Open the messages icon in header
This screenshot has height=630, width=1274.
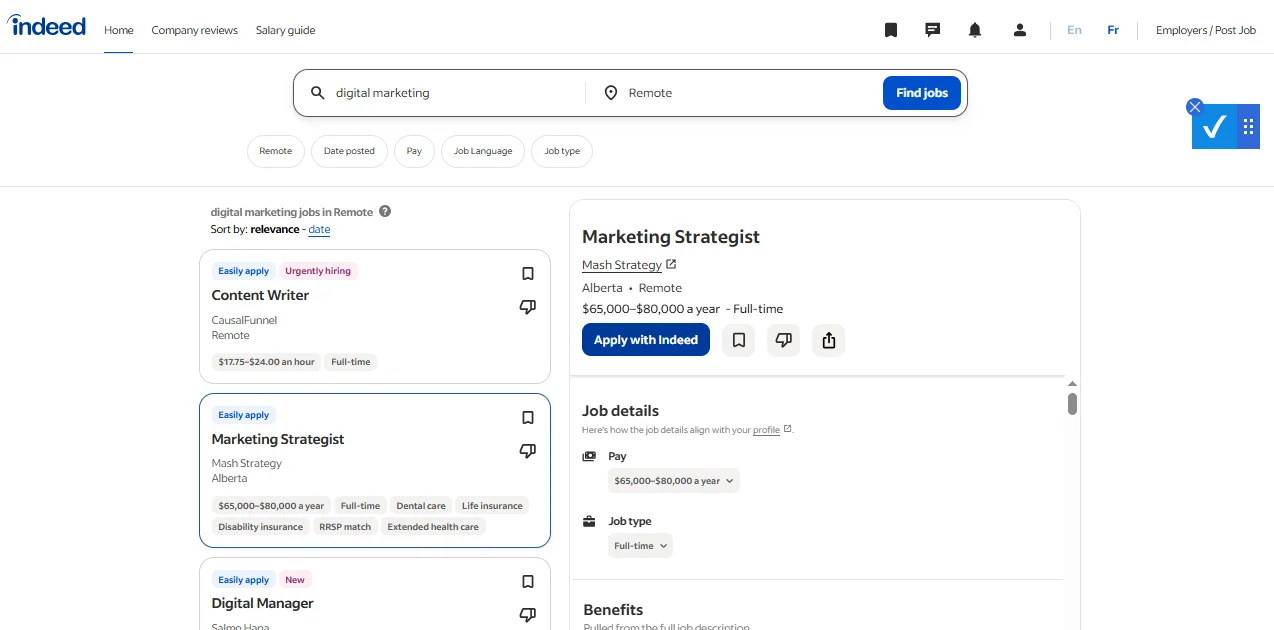[x=933, y=30]
